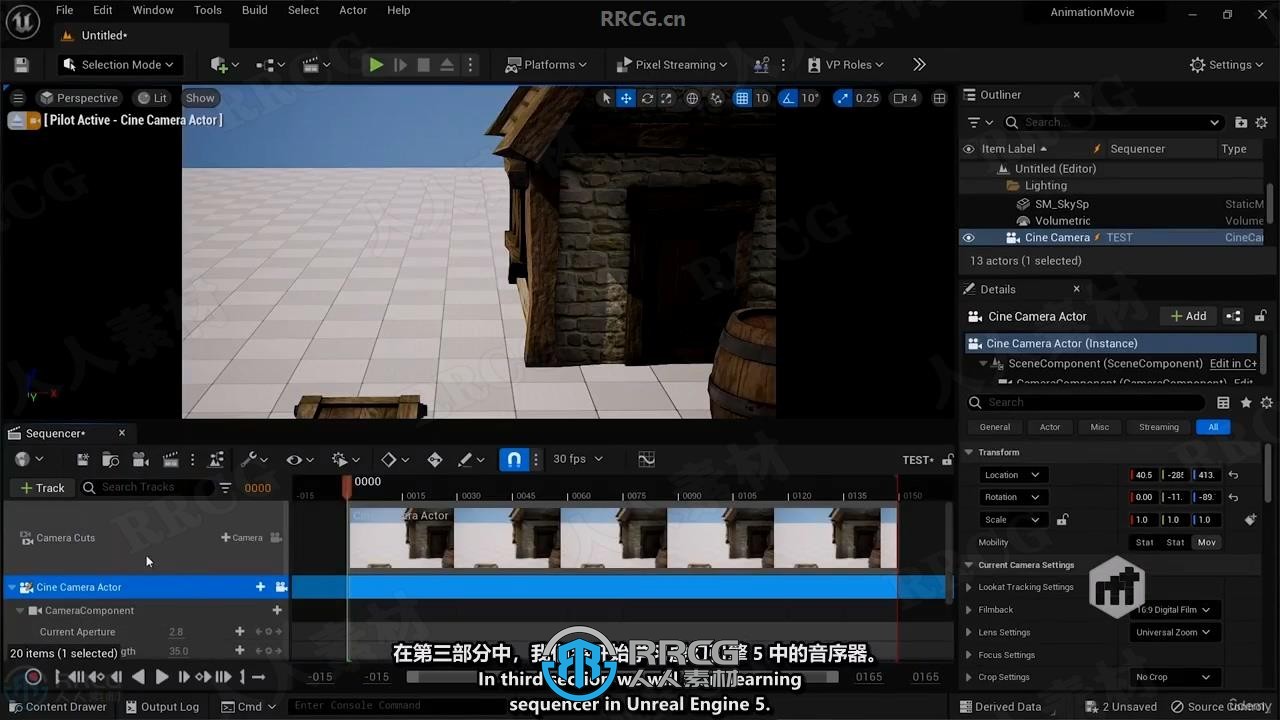Click the world/local coordinate globe icon in the viewport
Viewport: 1280px width, 720px height.
point(692,98)
